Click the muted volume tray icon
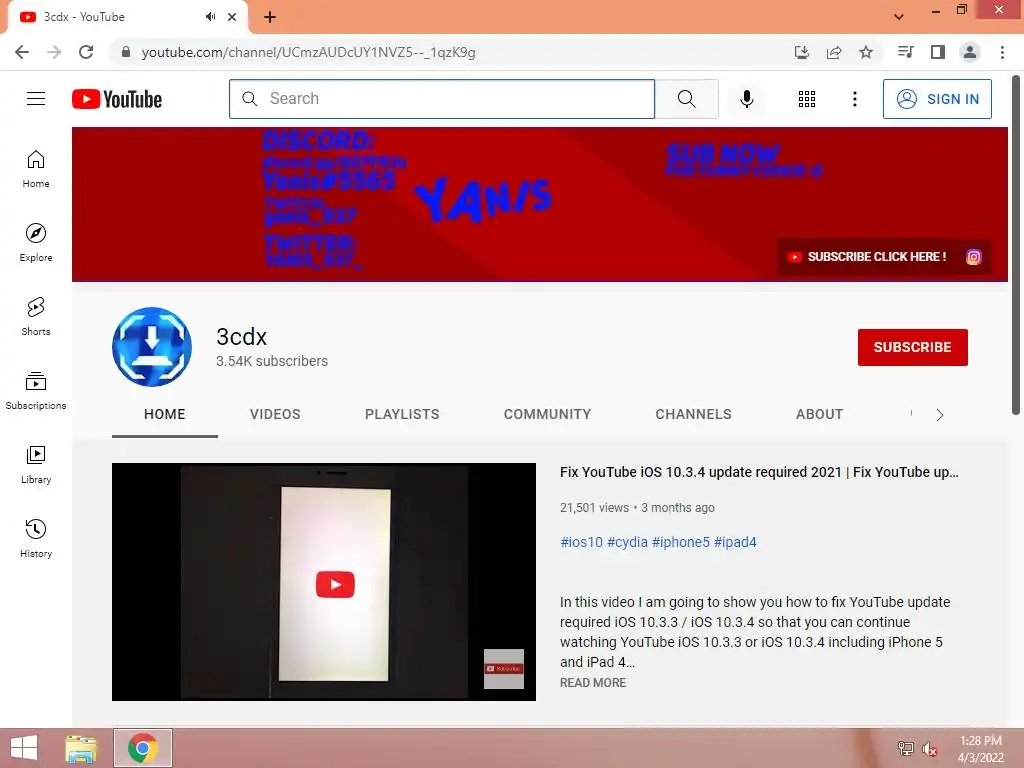 point(929,748)
